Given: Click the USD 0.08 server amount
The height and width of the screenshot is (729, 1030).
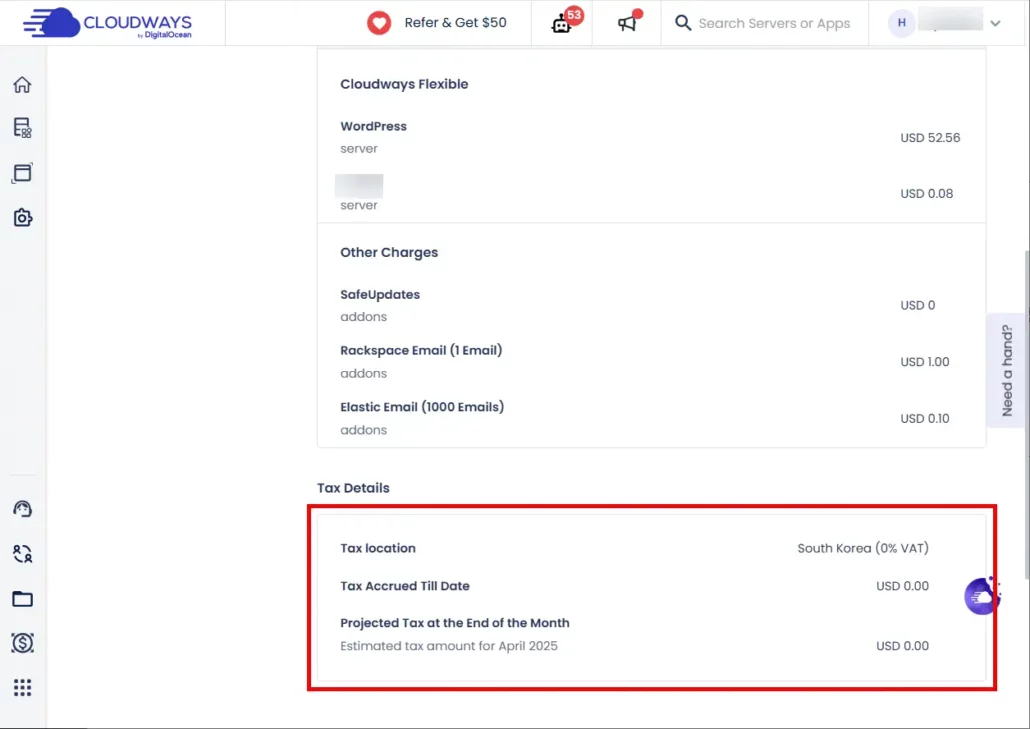Looking at the screenshot, I should point(926,194).
